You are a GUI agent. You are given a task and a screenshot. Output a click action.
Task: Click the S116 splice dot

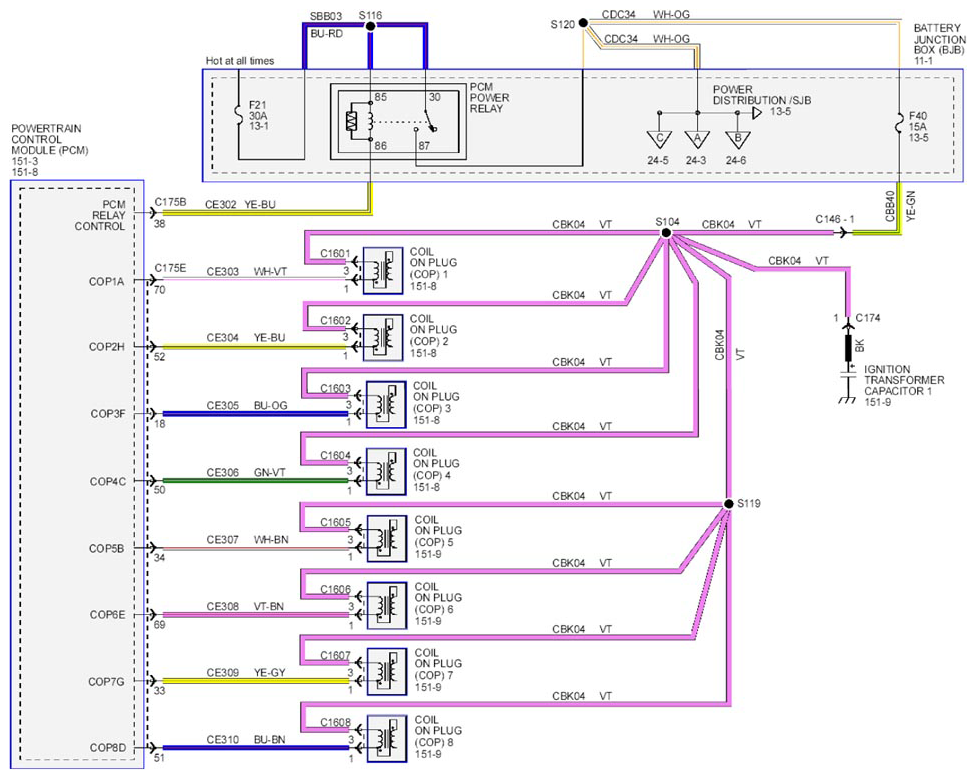point(370,26)
